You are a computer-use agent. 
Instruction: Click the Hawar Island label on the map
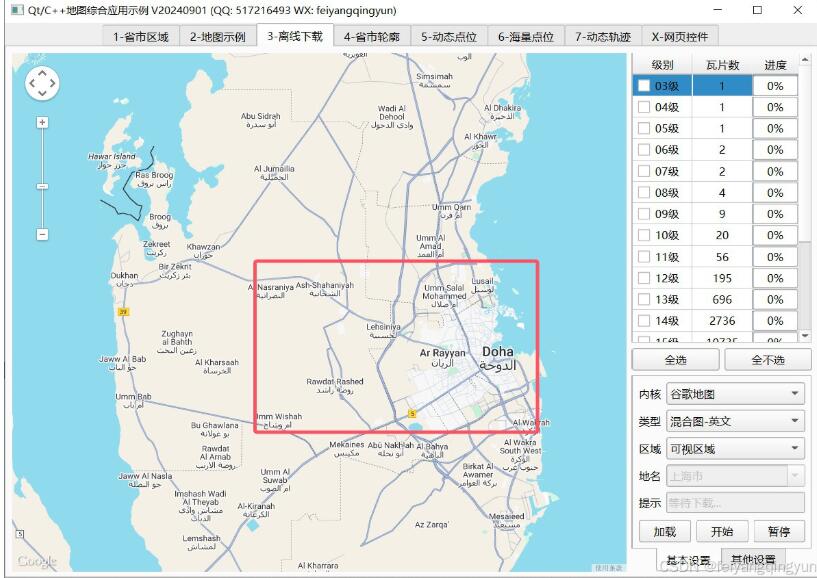112,156
